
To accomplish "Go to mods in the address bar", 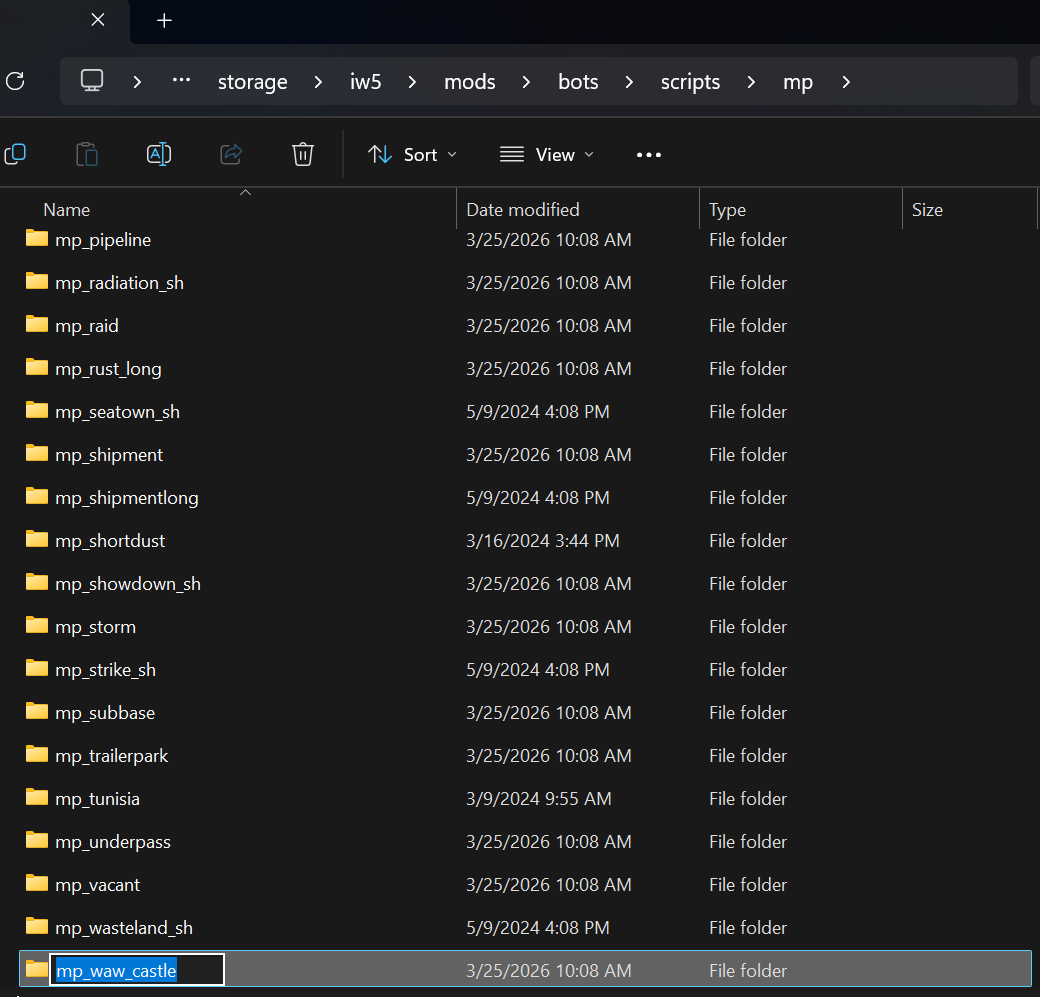I will click(x=470, y=82).
